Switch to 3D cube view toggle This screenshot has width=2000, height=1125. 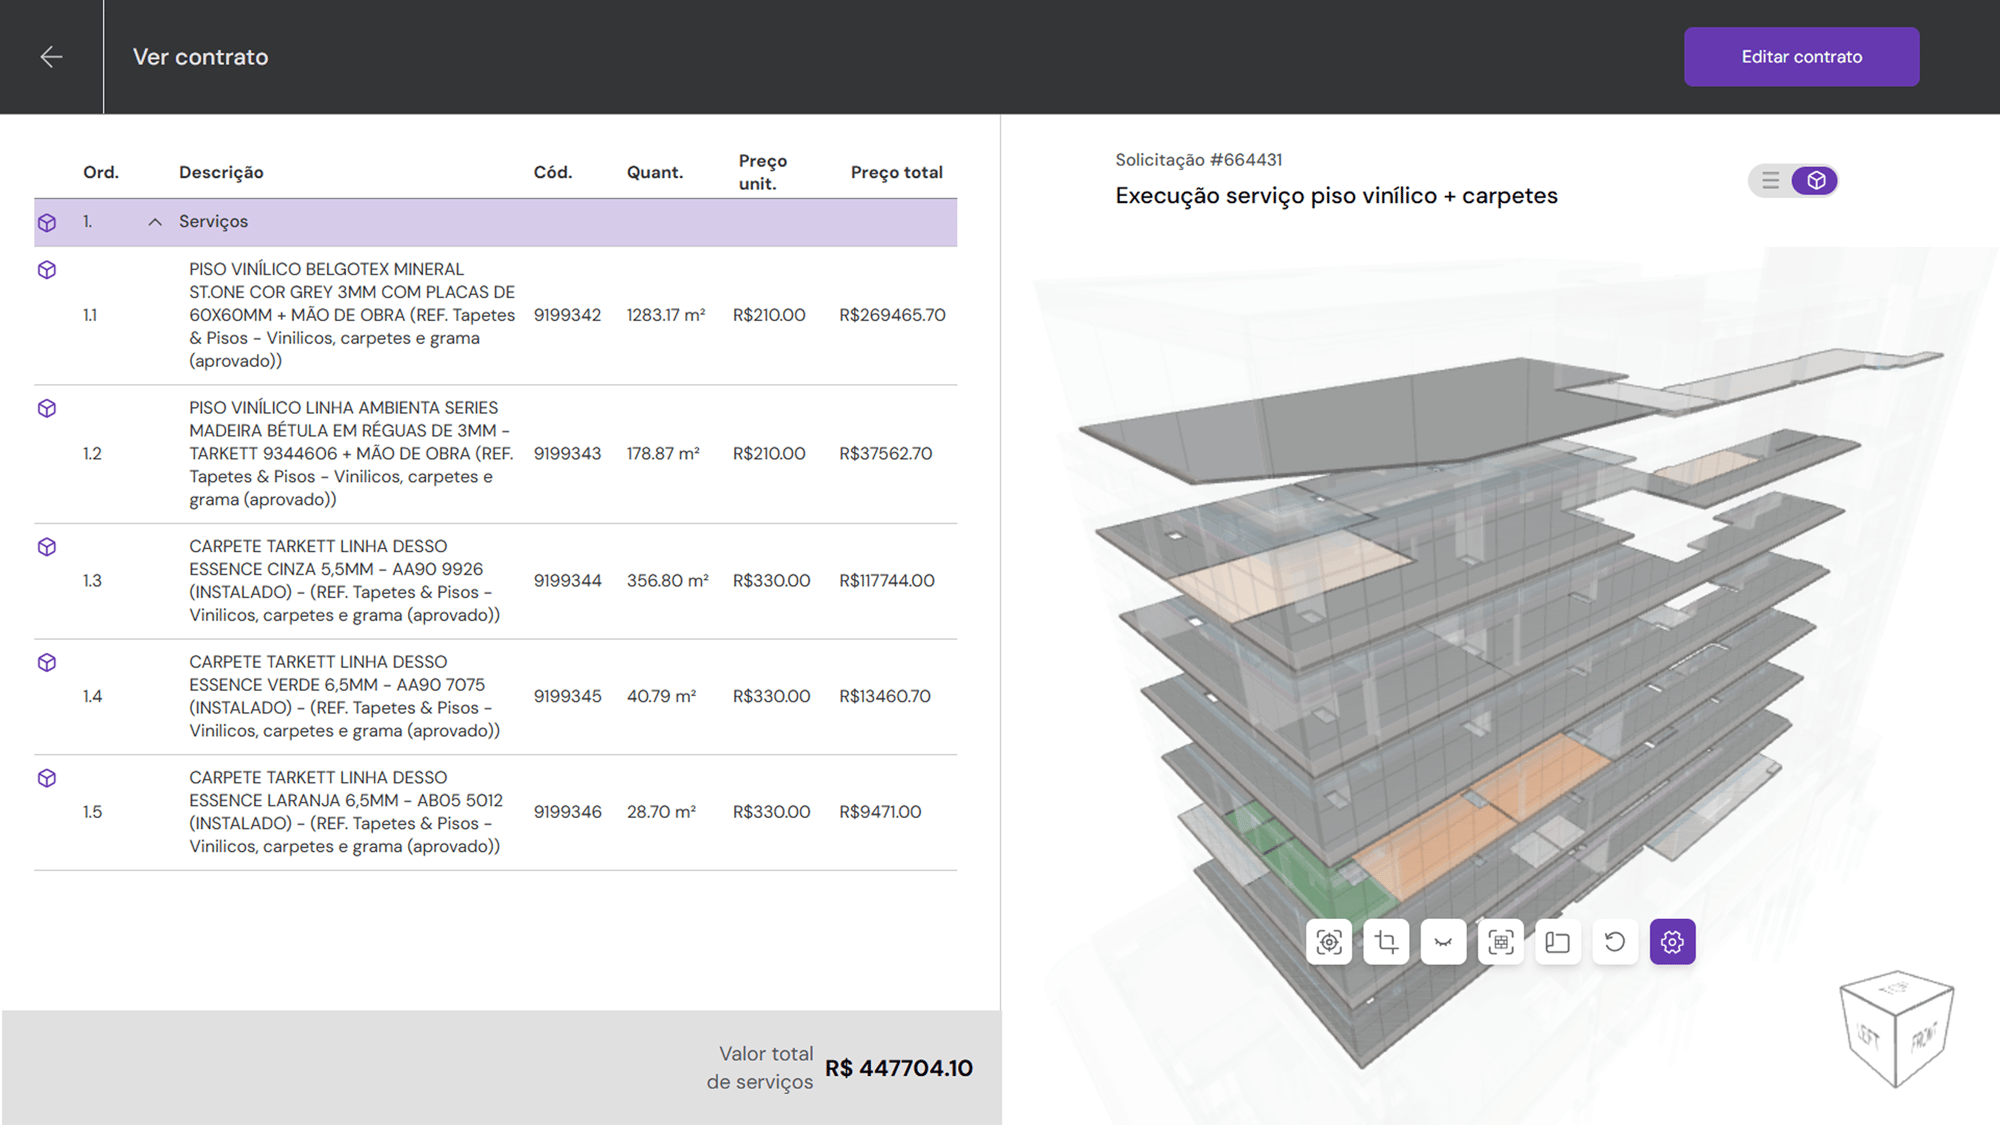click(1815, 181)
